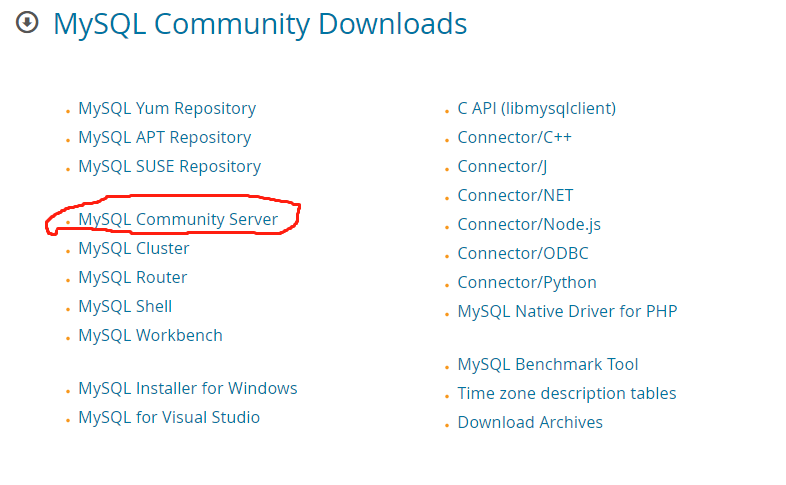Open the MySQL Yum Repository link
The width and height of the screenshot is (786, 485).
pyautogui.click(x=167, y=109)
